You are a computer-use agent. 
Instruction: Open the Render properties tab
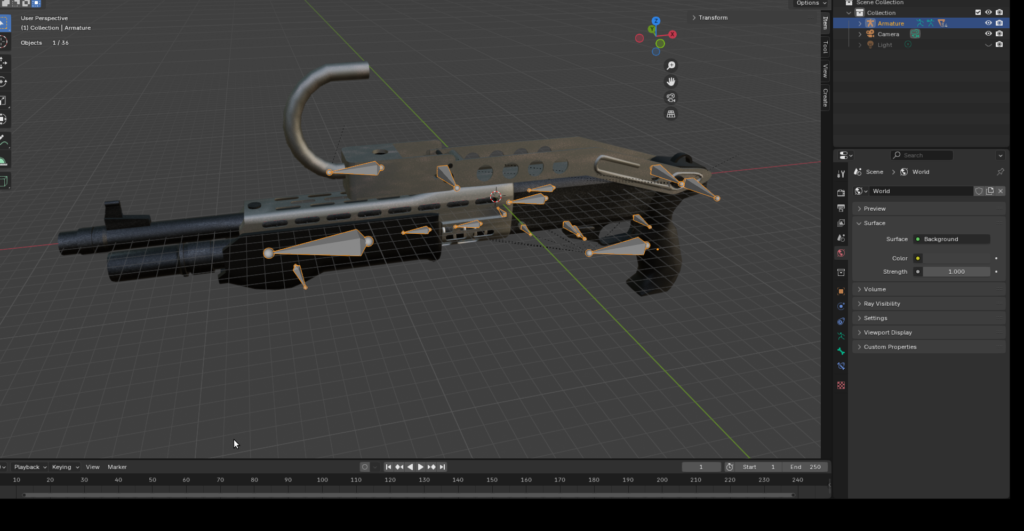[841, 193]
